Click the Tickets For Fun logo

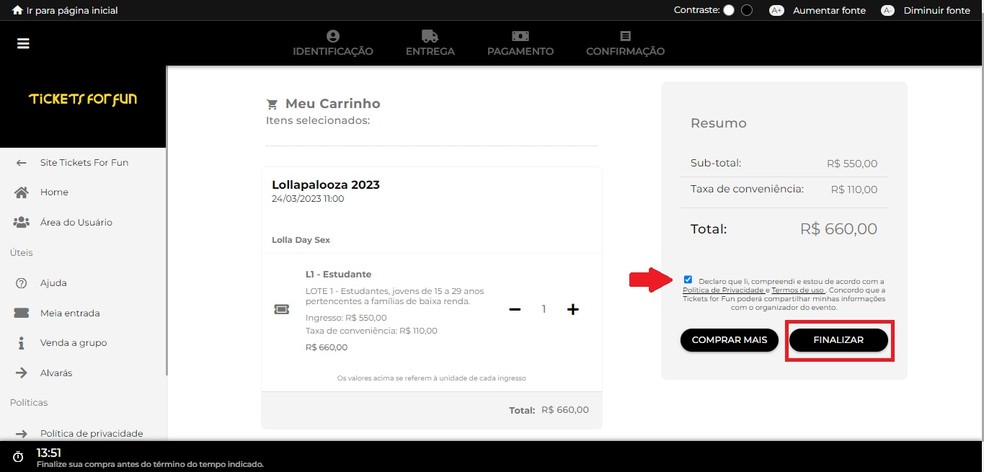[83, 98]
